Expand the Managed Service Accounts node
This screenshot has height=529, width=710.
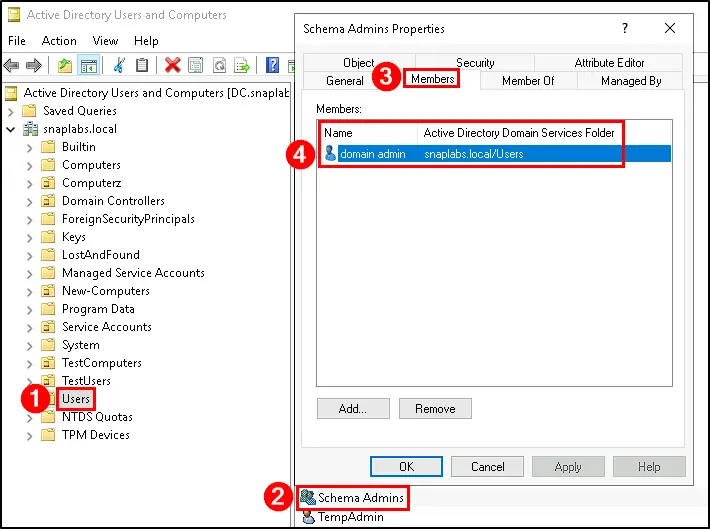(29, 274)
